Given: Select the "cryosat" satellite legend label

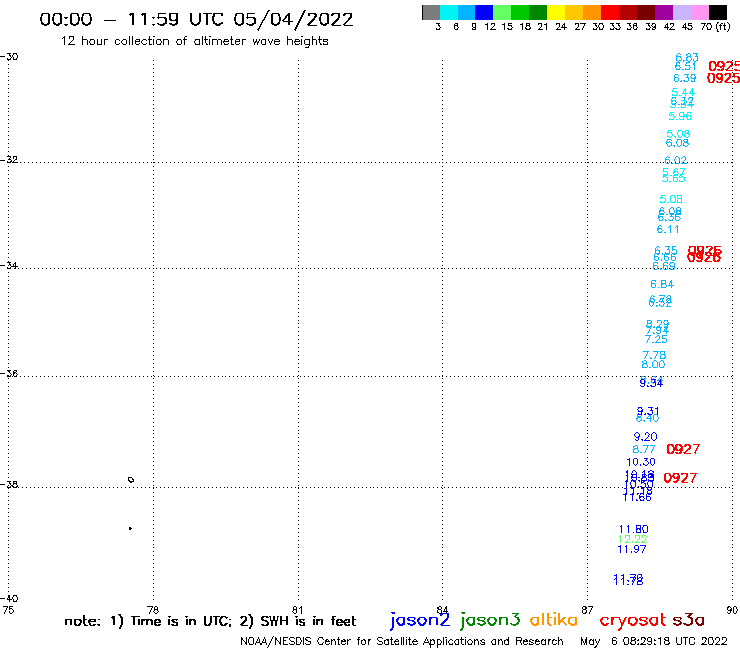Looking at the screenshot, I should click(633, 620).
